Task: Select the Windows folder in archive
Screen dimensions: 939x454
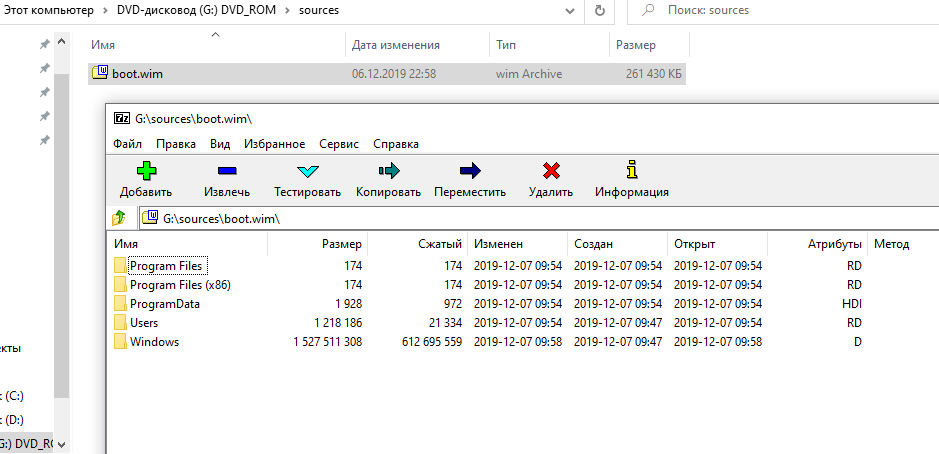Action: coord(154,342)
